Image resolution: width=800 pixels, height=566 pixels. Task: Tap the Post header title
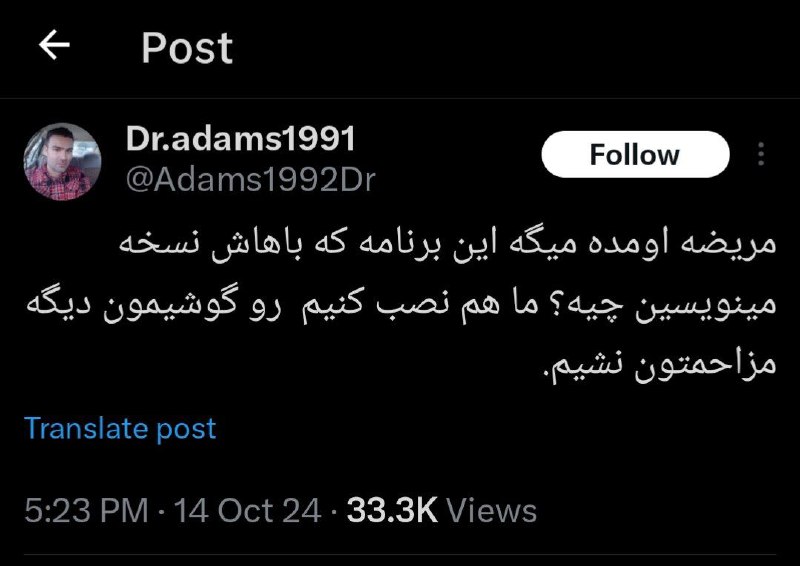click(x=187, y=48)
